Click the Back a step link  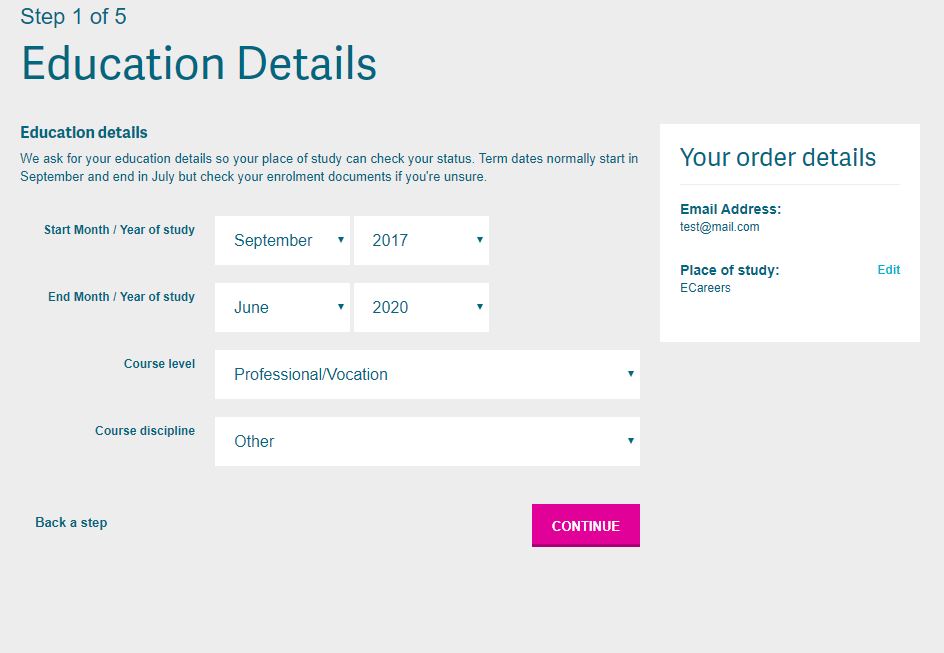click(70, 522)
